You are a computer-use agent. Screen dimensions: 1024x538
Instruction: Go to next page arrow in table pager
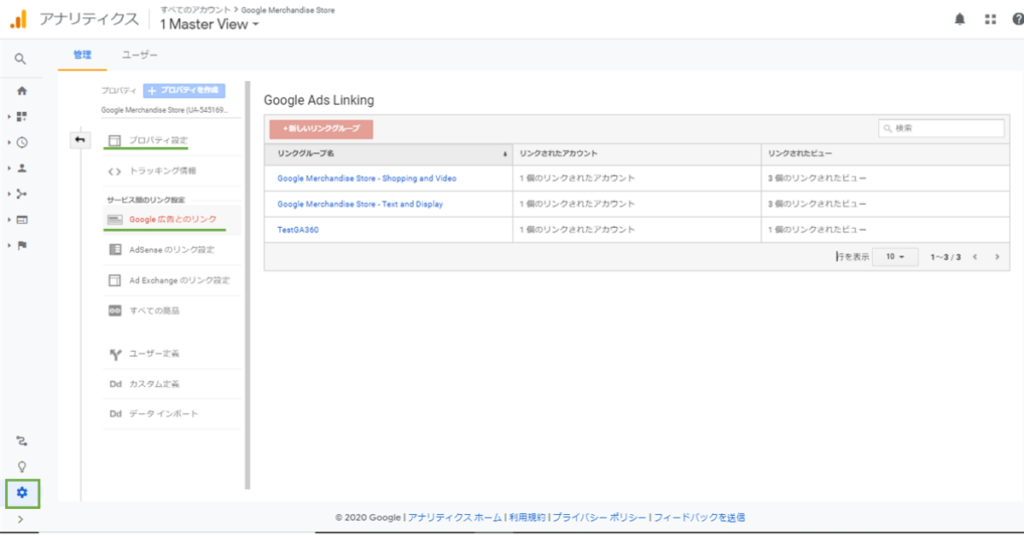tap(997, 257)
